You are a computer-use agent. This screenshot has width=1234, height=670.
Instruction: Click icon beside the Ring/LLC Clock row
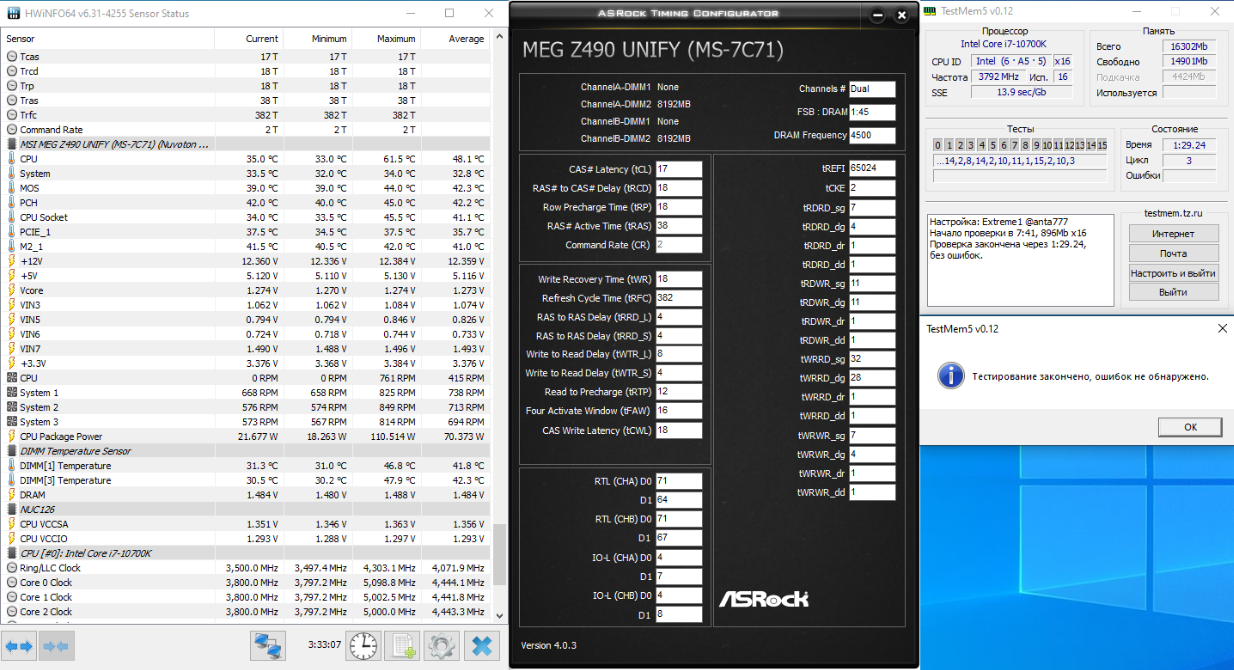(x=11, y=568)
